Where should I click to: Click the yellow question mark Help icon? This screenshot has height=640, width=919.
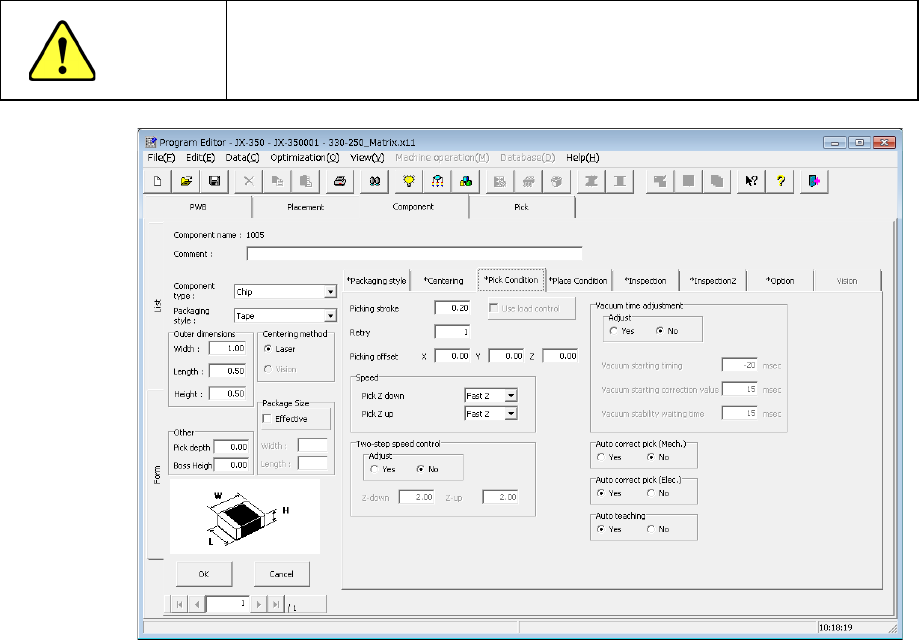pos(781,181)
